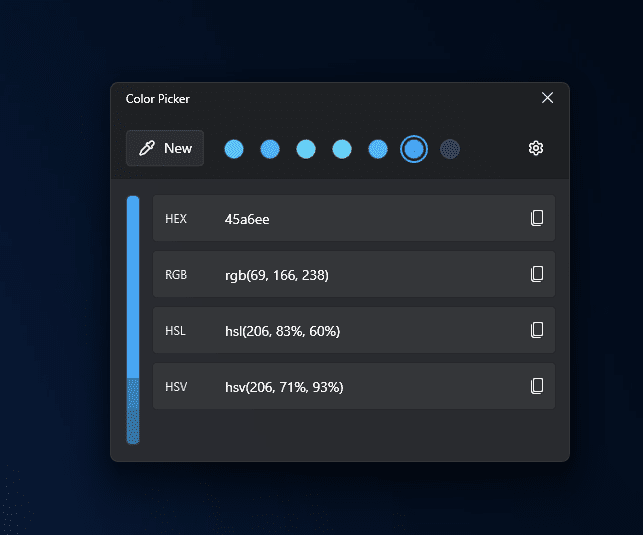The width and height of the screenshot is (643, 535).
Task: Click the Color Picker window title
Action: pyautogui.click(x=157, y=99)
